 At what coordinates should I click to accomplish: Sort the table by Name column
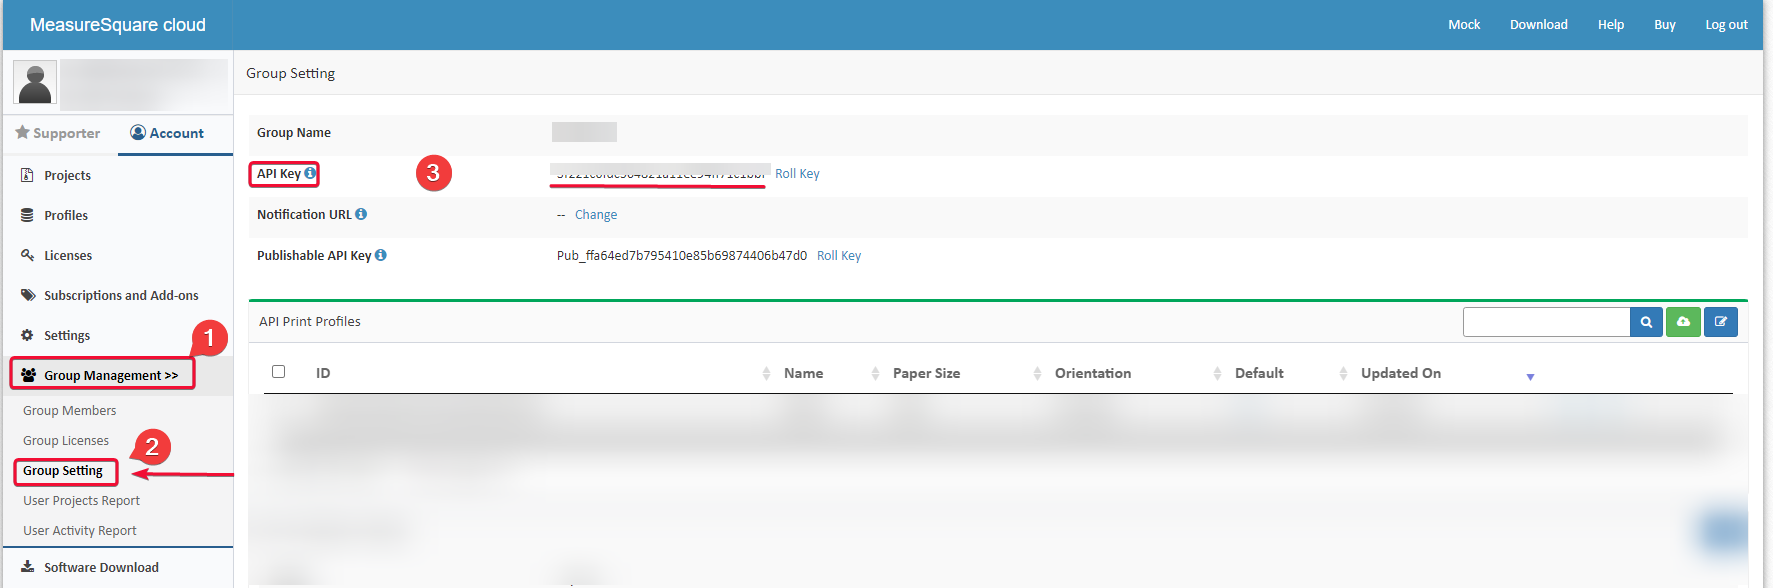[804, 373]
